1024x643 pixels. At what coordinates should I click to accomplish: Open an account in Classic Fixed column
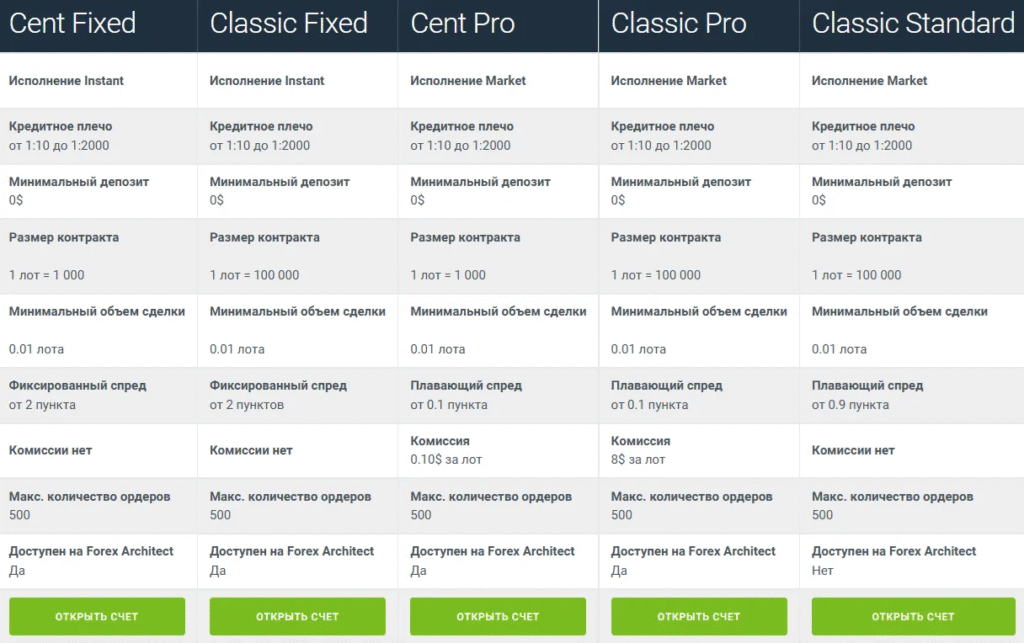pyautogui.click(x=297, y=616)
